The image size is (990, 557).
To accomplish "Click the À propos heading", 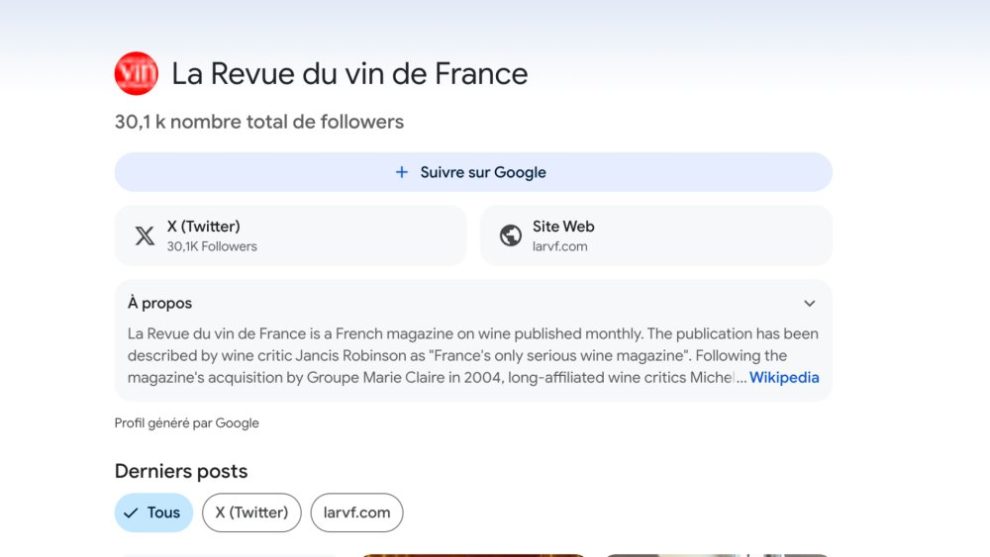I will tap(160, 303).
